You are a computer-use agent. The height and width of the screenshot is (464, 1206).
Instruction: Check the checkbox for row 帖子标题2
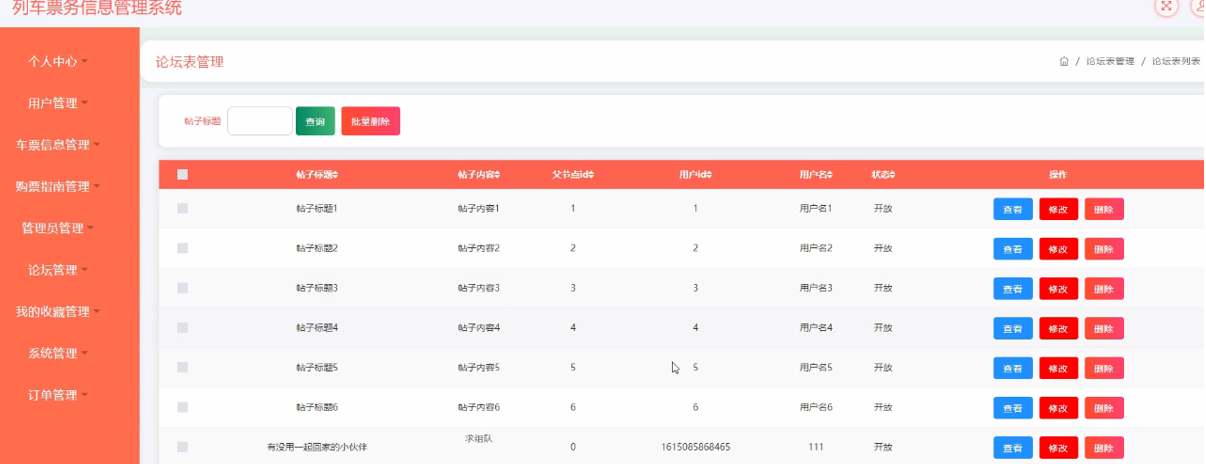[182, 248]
